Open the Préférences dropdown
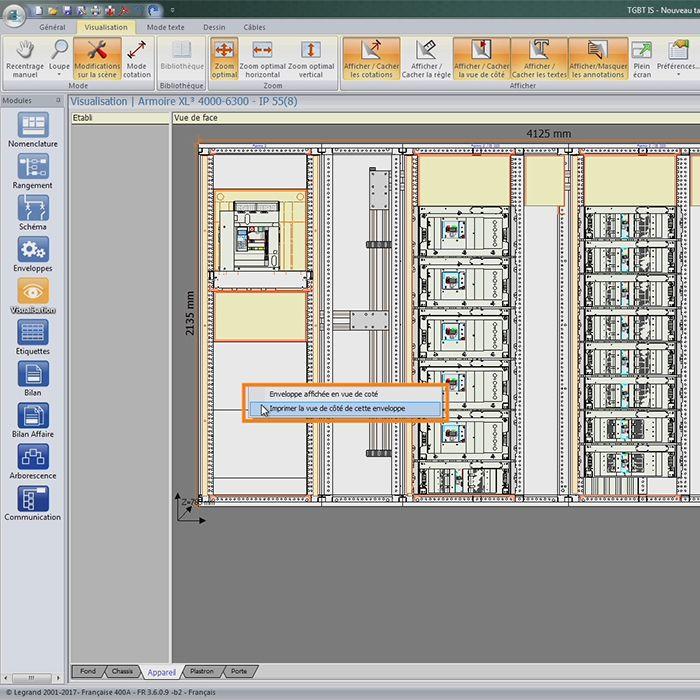Screen dimensions: 700x700 pyautogui.click(x=678, y=58)
